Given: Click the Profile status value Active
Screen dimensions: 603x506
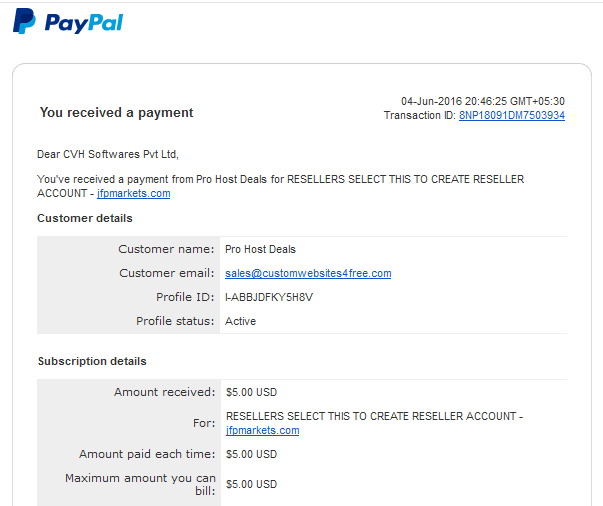Looking at the screenshot, I should coord(241,321).
